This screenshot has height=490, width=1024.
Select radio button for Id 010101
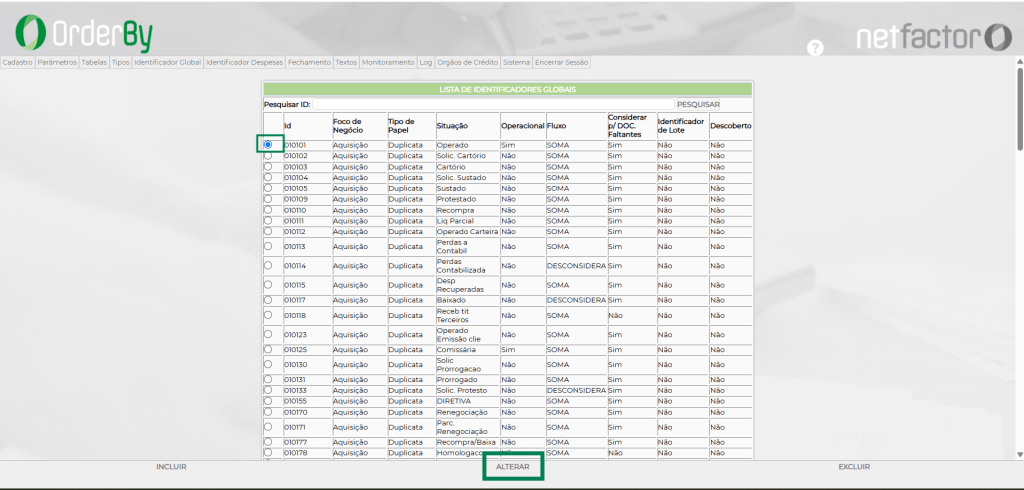pyautogui.click(x=268, y=144)
